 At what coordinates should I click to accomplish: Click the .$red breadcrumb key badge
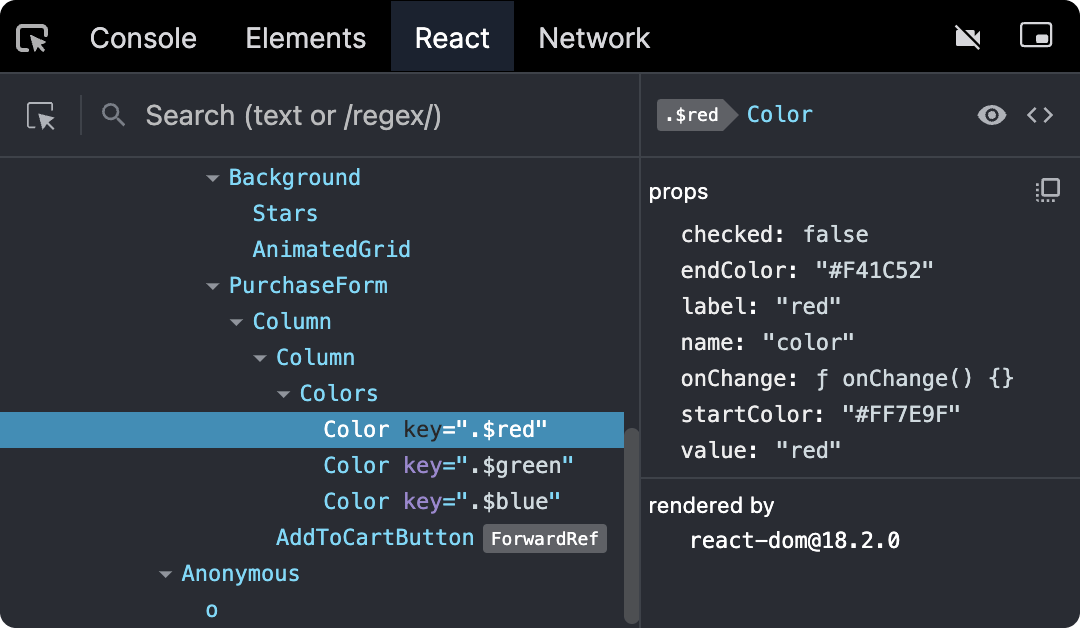coord(691,115)
